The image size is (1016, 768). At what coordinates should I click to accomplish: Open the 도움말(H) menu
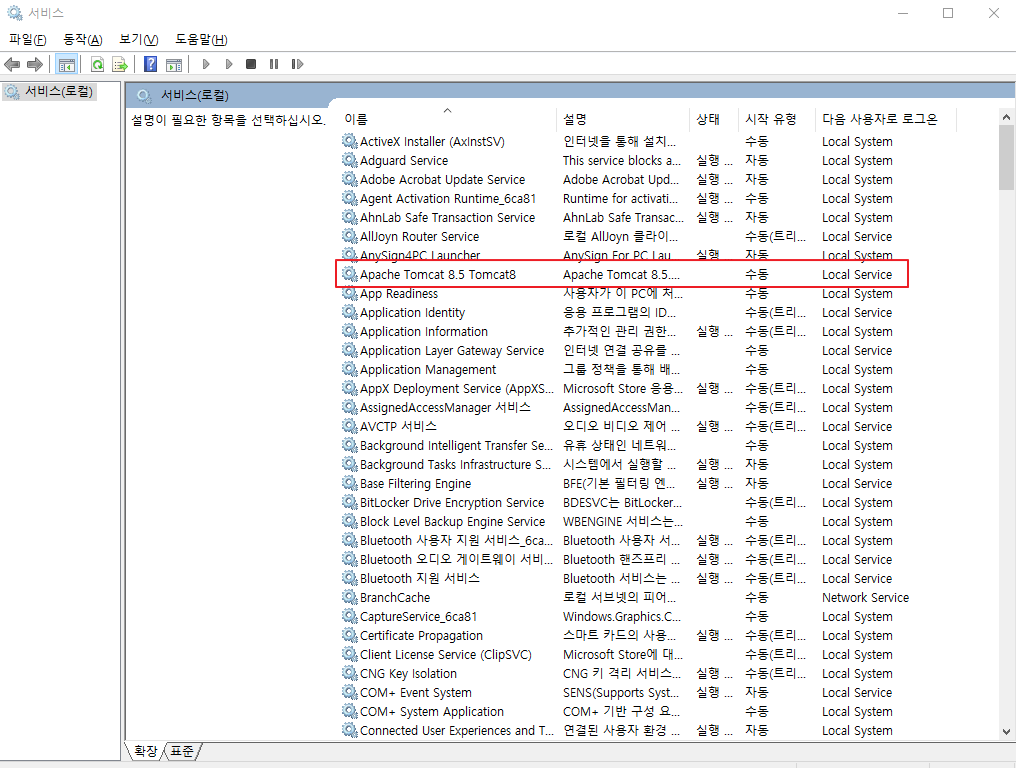pos(201,40)
